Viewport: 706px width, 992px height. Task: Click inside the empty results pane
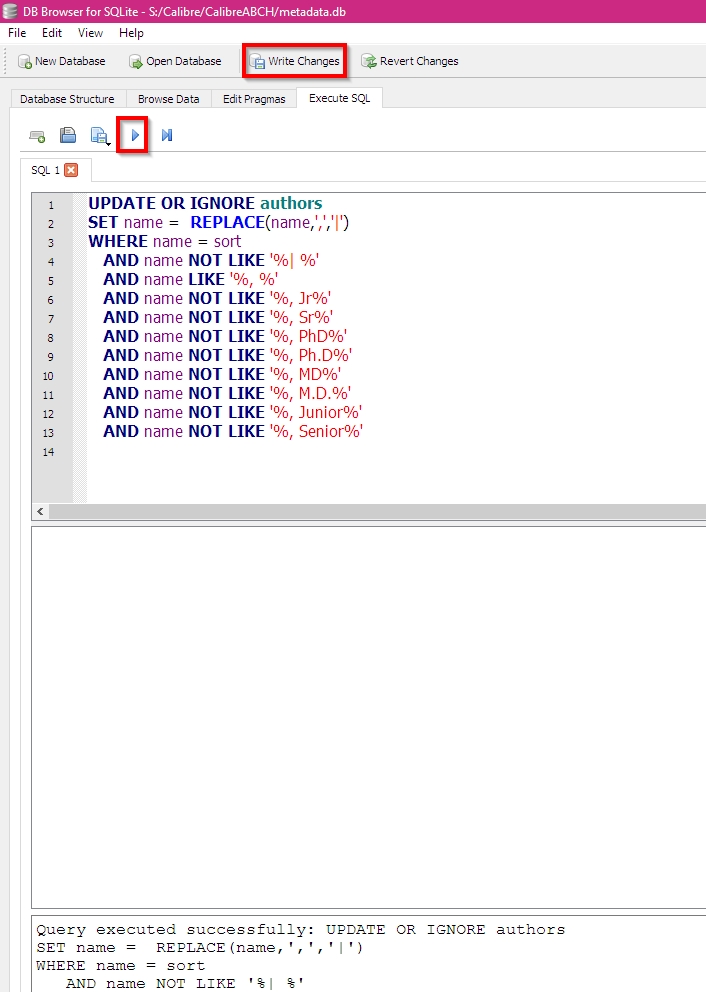pyautogui.click(x=369, y=717)
